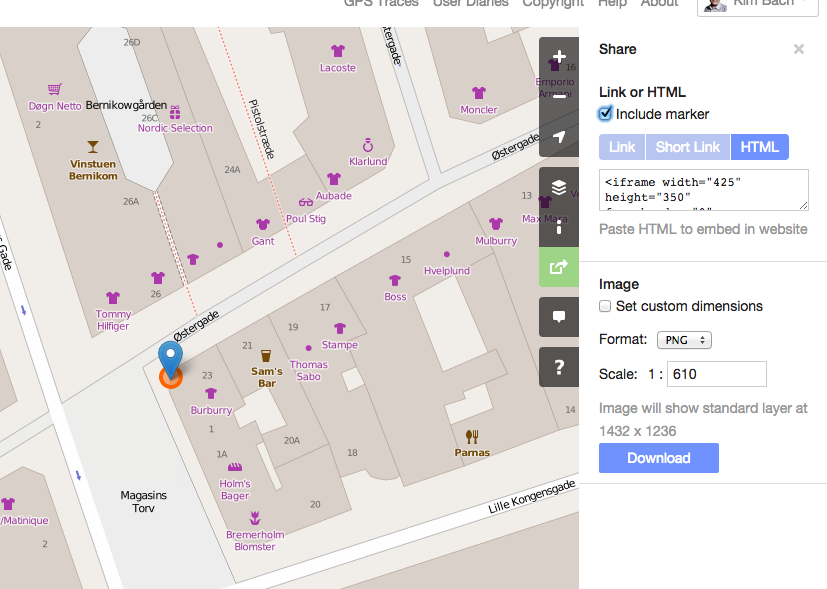Go to User Diaries
827x589 pixels.
[470, 3]
